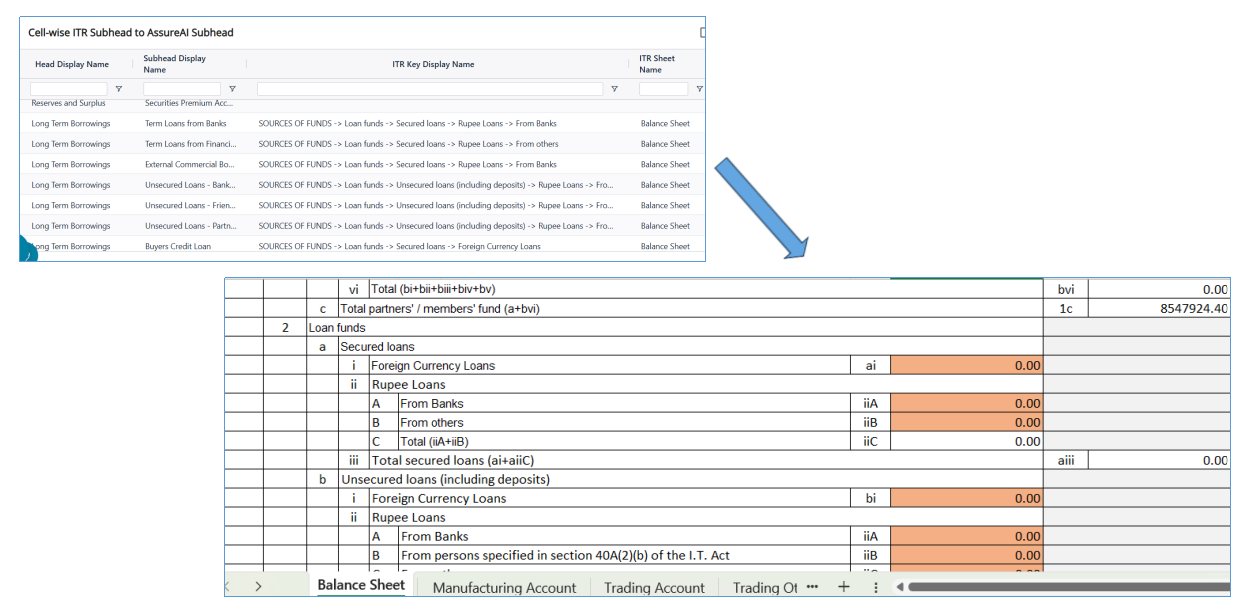Select the 'Buyers Credit Loan' cell
Viewport: 1252px width, 609px height.
(178, 246)
